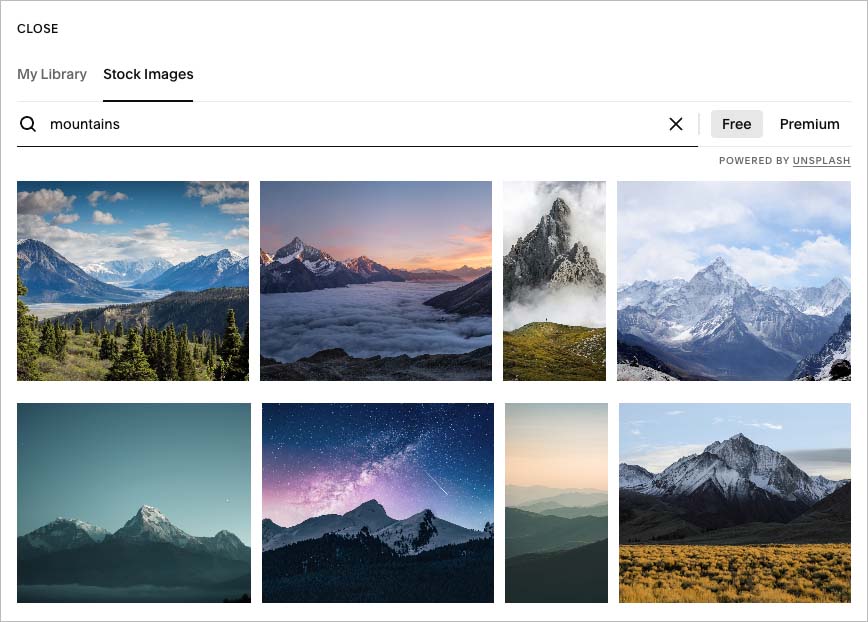Select the Milky Way night sky image

pos(377,503)
